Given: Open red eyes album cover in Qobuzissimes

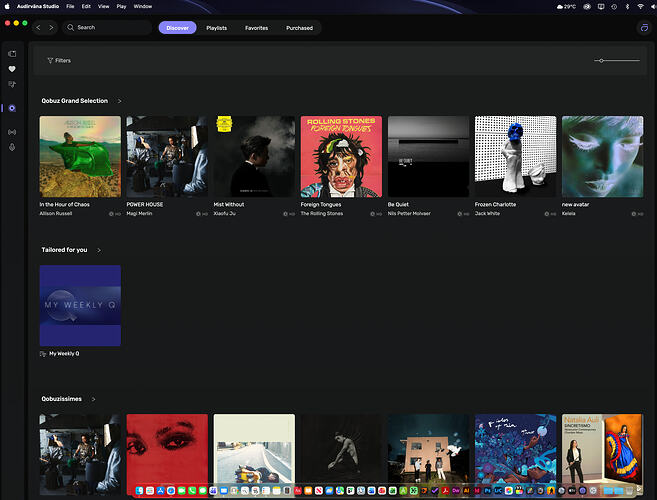Looking at the screenshot, I should tap(167, 455).
